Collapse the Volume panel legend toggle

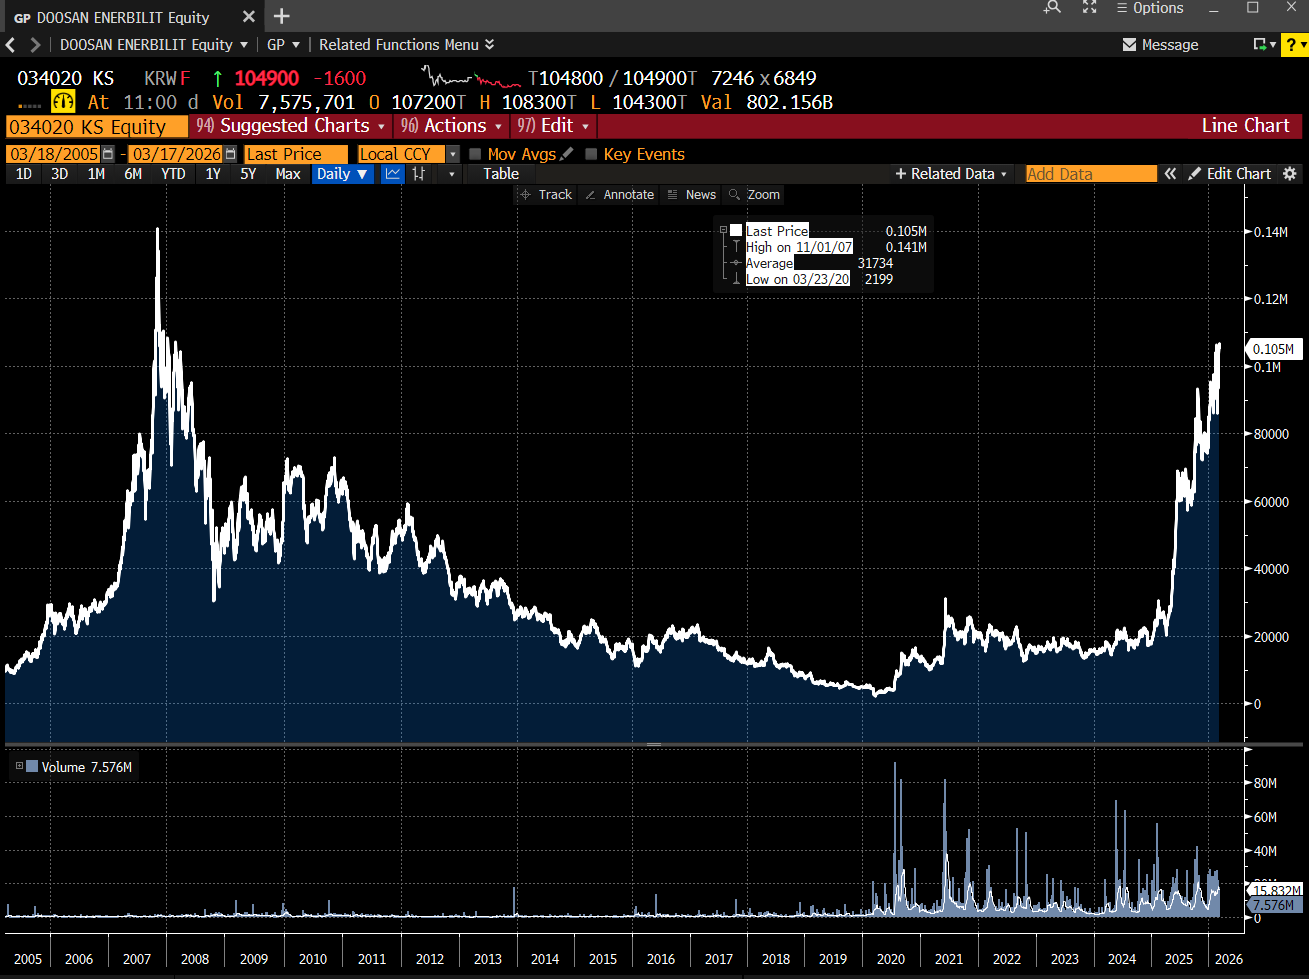coord(19,766)
